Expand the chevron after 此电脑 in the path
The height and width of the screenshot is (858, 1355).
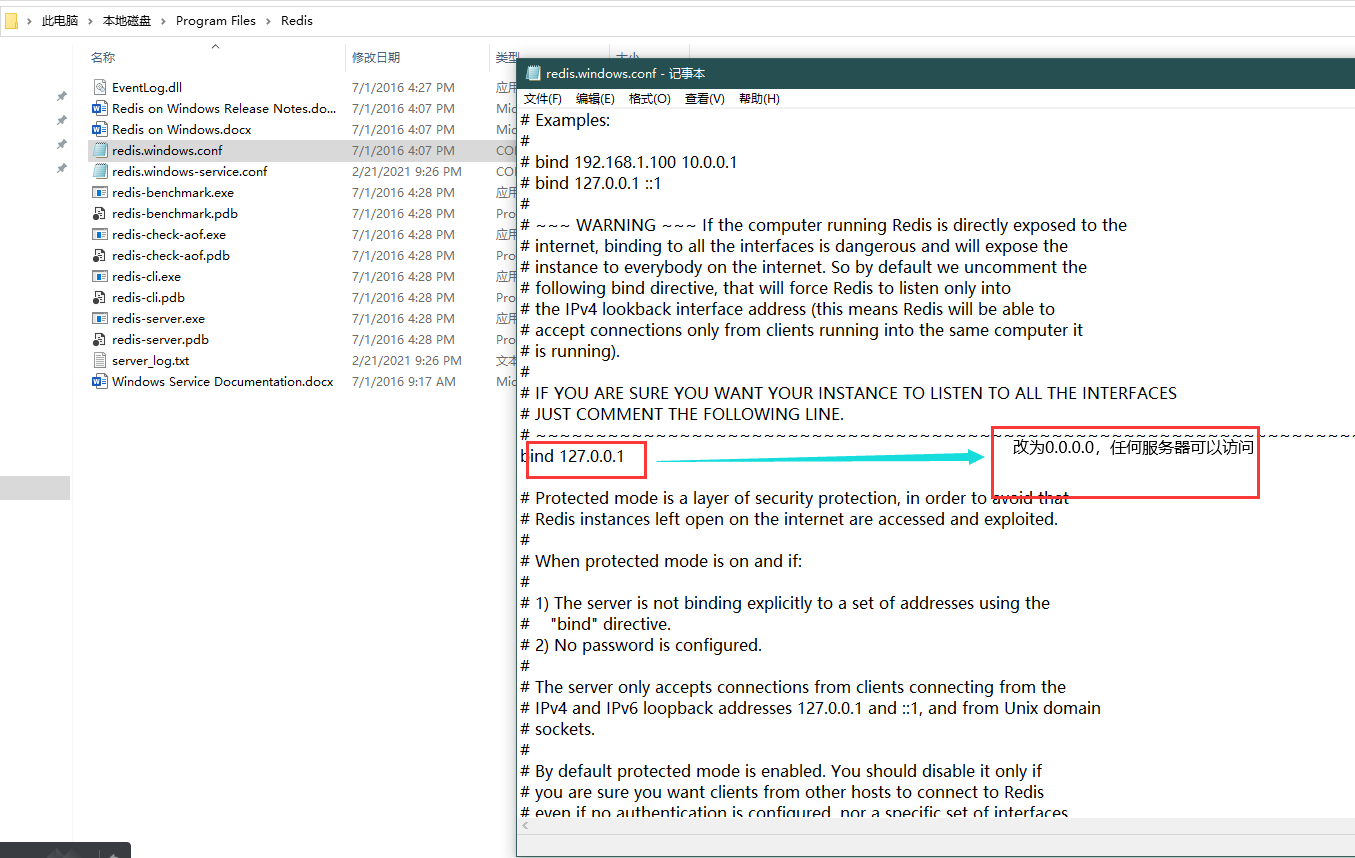pyautogui.click(x=91, y=20)
